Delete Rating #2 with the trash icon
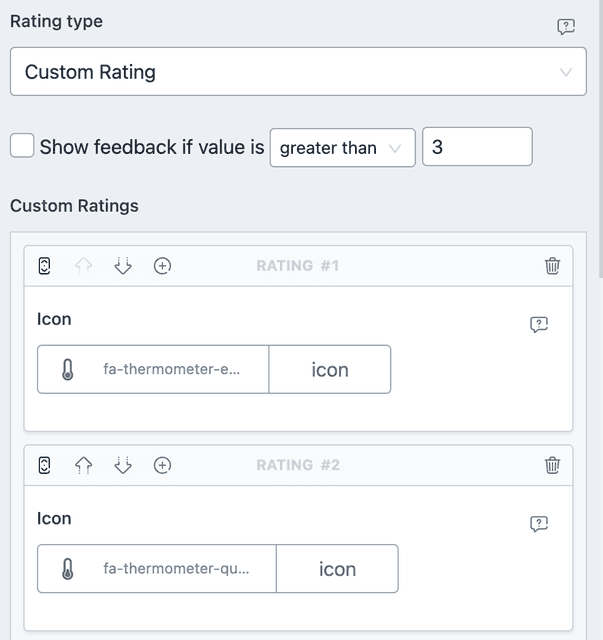This screenshot has width=603, height=640. click(x=552, y=465)
